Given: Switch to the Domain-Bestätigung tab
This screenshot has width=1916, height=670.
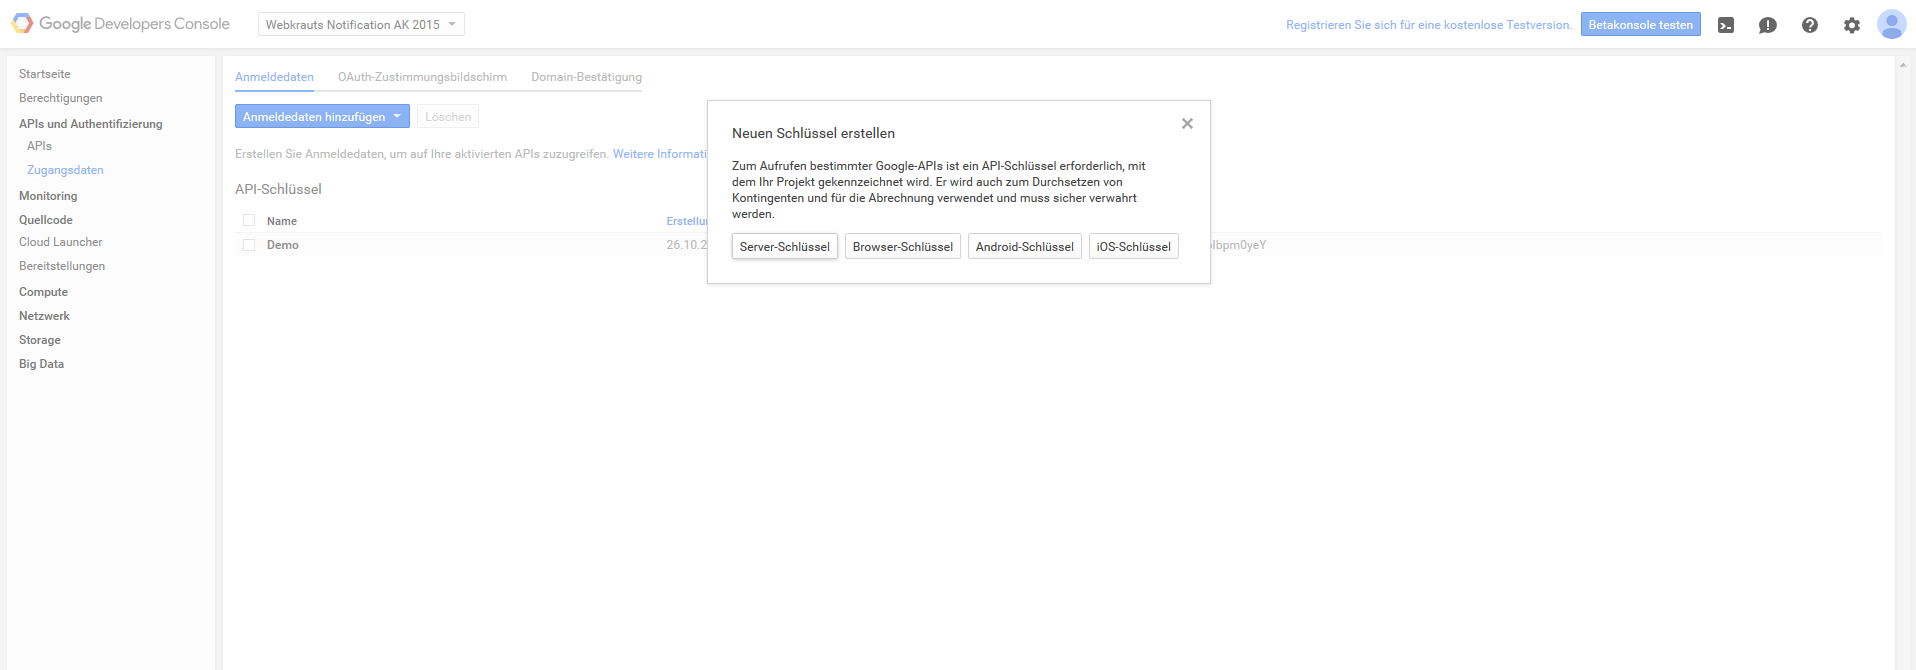Looking at the screenshot, I should pyautogui.click(x=586, y=77).
